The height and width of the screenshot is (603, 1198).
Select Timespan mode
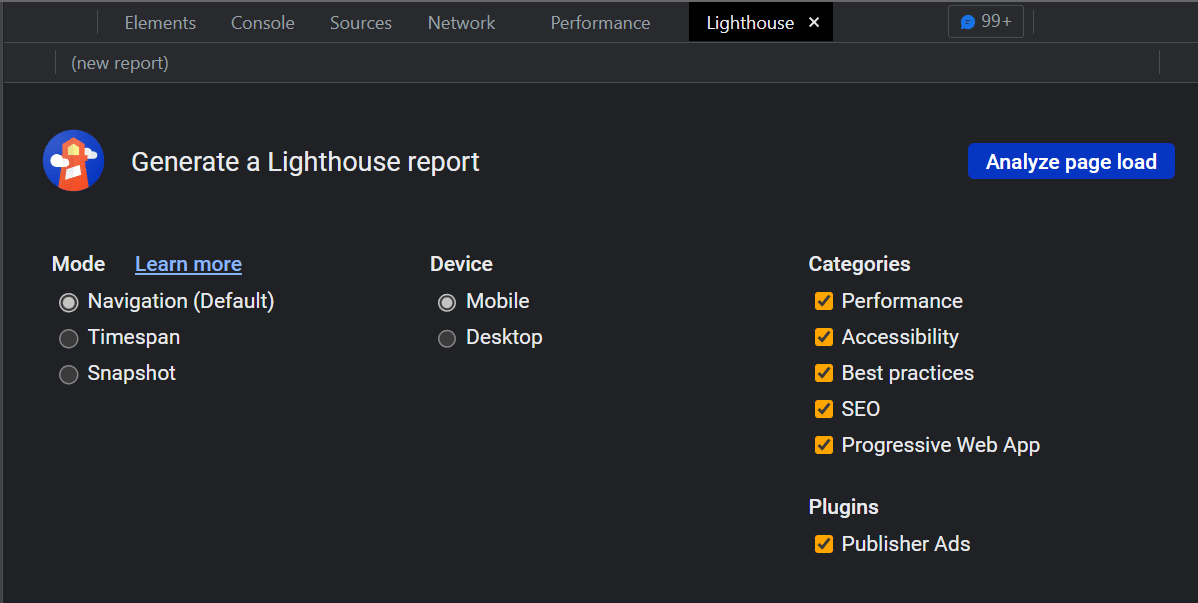point(69,338)
